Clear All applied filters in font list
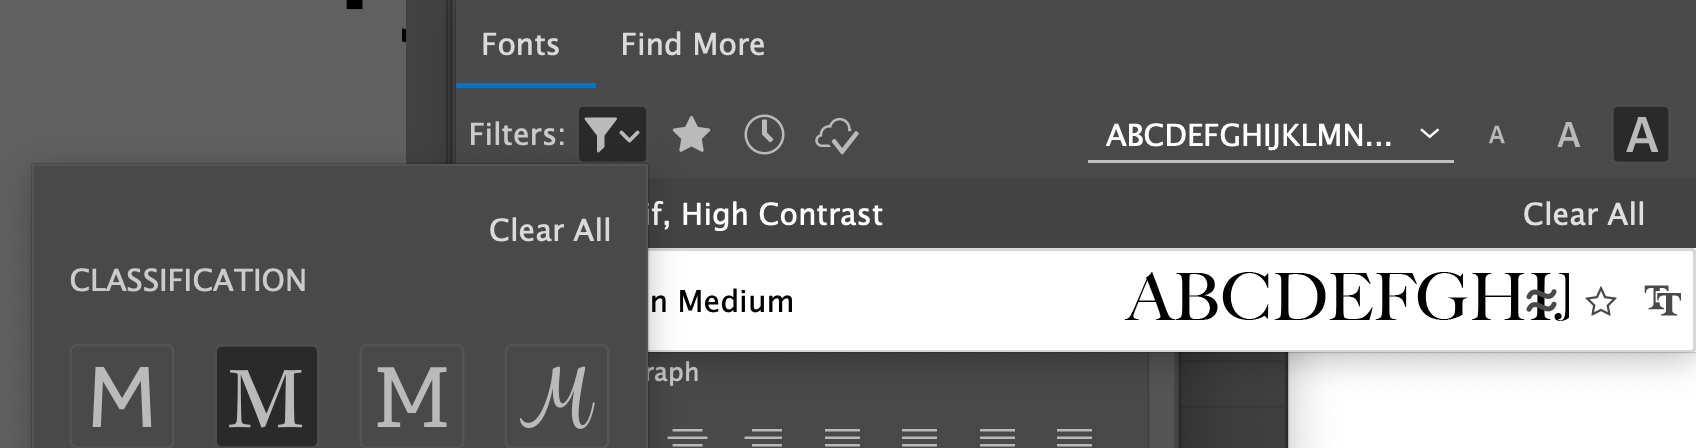The width and height of the screenshot is (1696, 448). click(1583, 214)
